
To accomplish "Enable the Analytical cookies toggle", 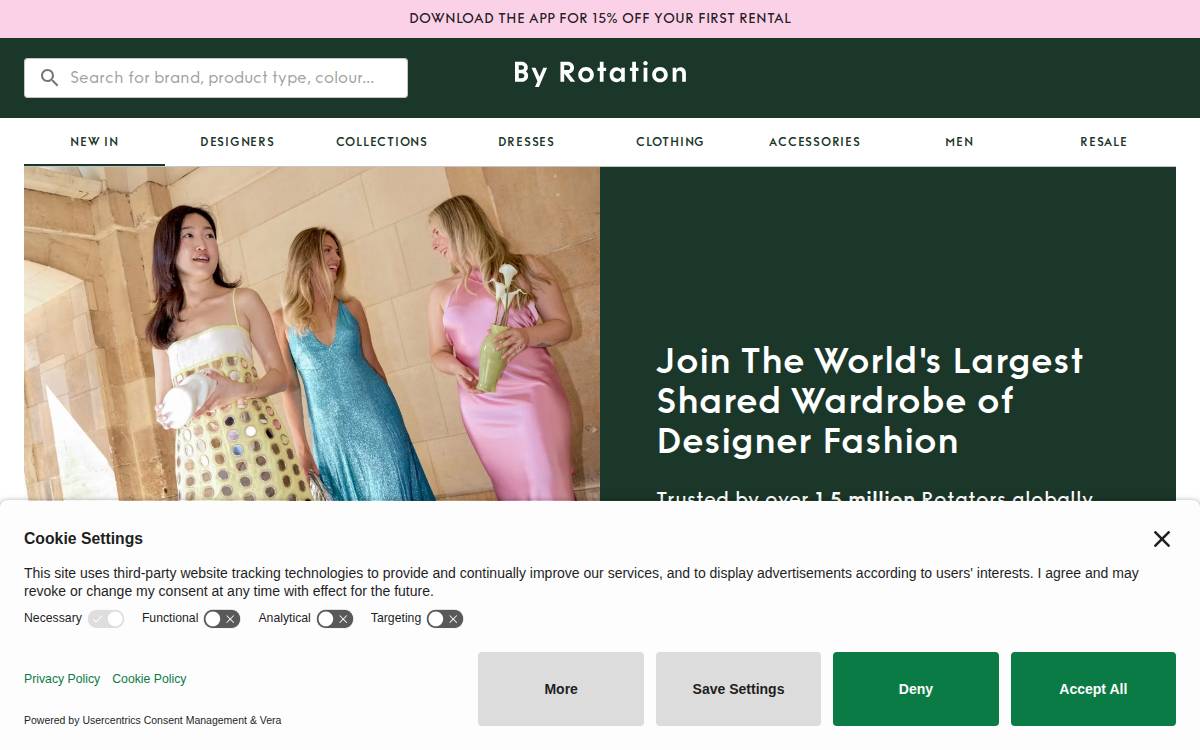I will pos(335,619).
